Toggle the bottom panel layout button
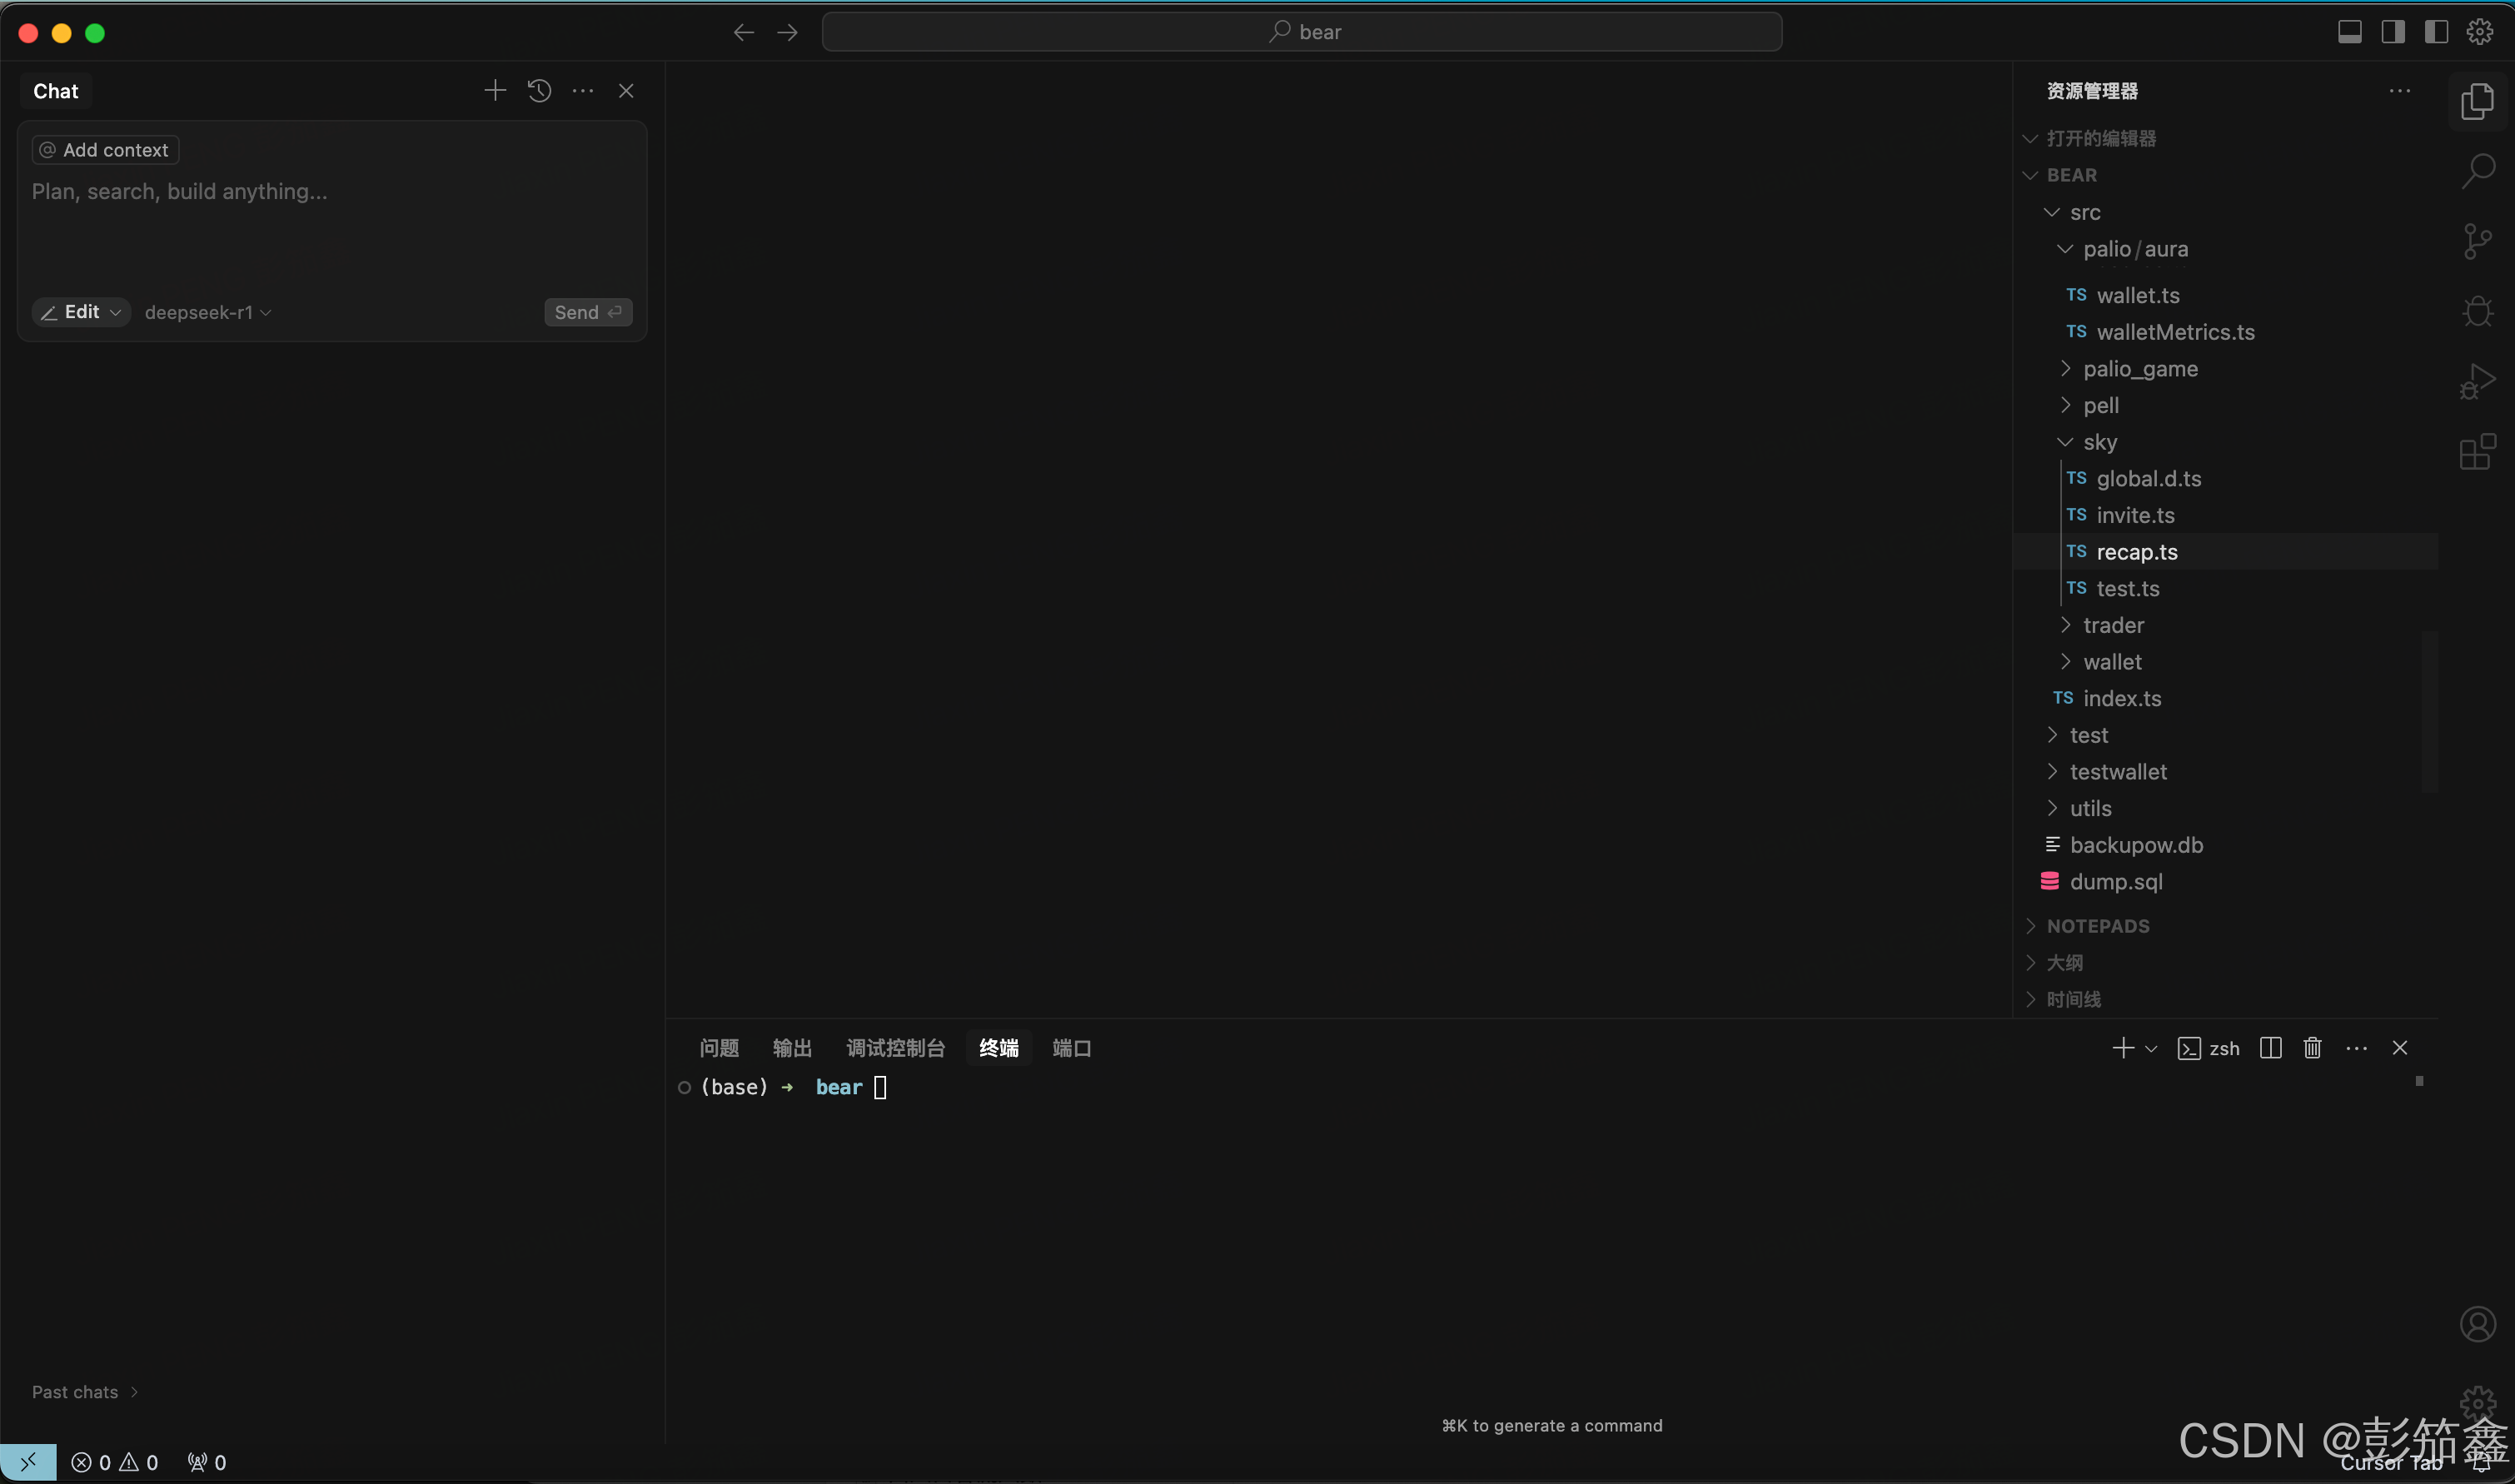The image size is (2515, 1484). pos(2349,32)
